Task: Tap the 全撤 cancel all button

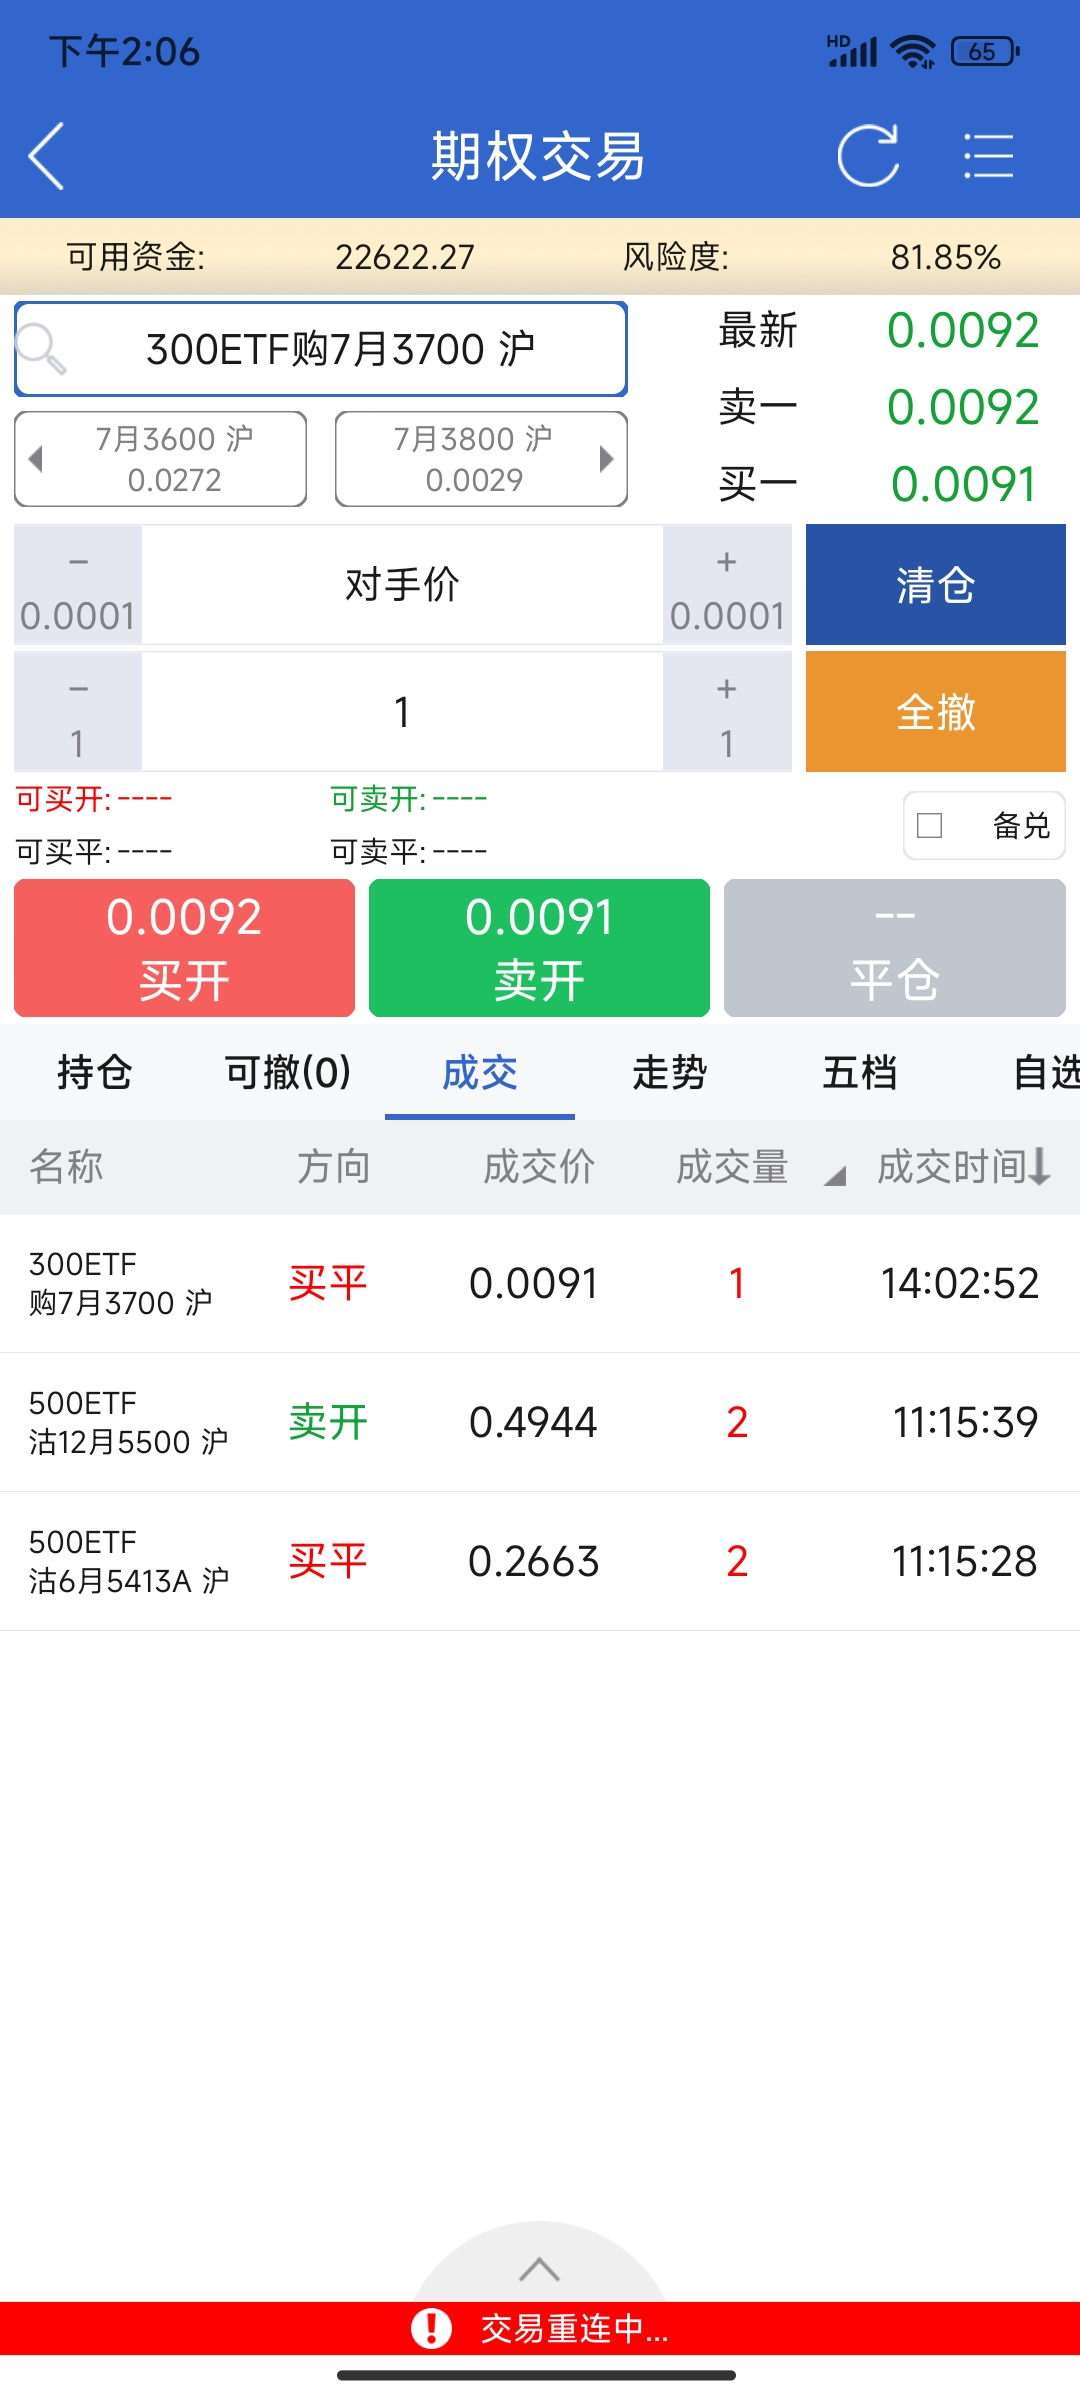Action: 936,712
